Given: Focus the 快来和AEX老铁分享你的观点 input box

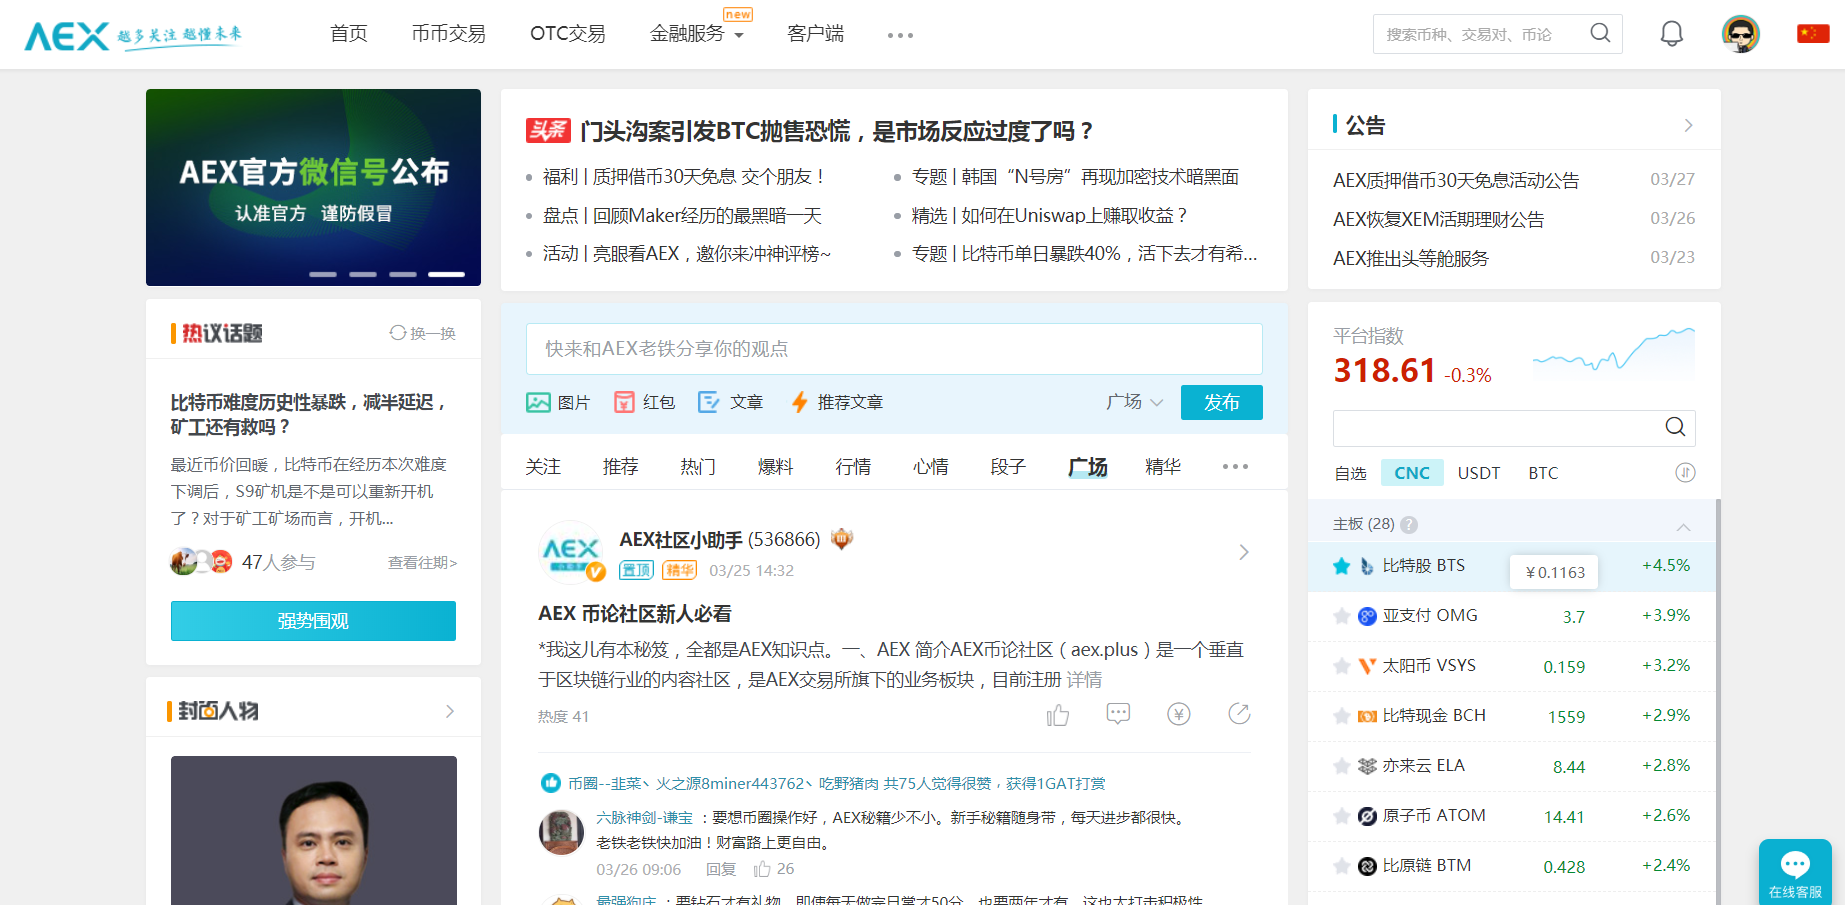Looking at the screenshot, I should point(894,349).
